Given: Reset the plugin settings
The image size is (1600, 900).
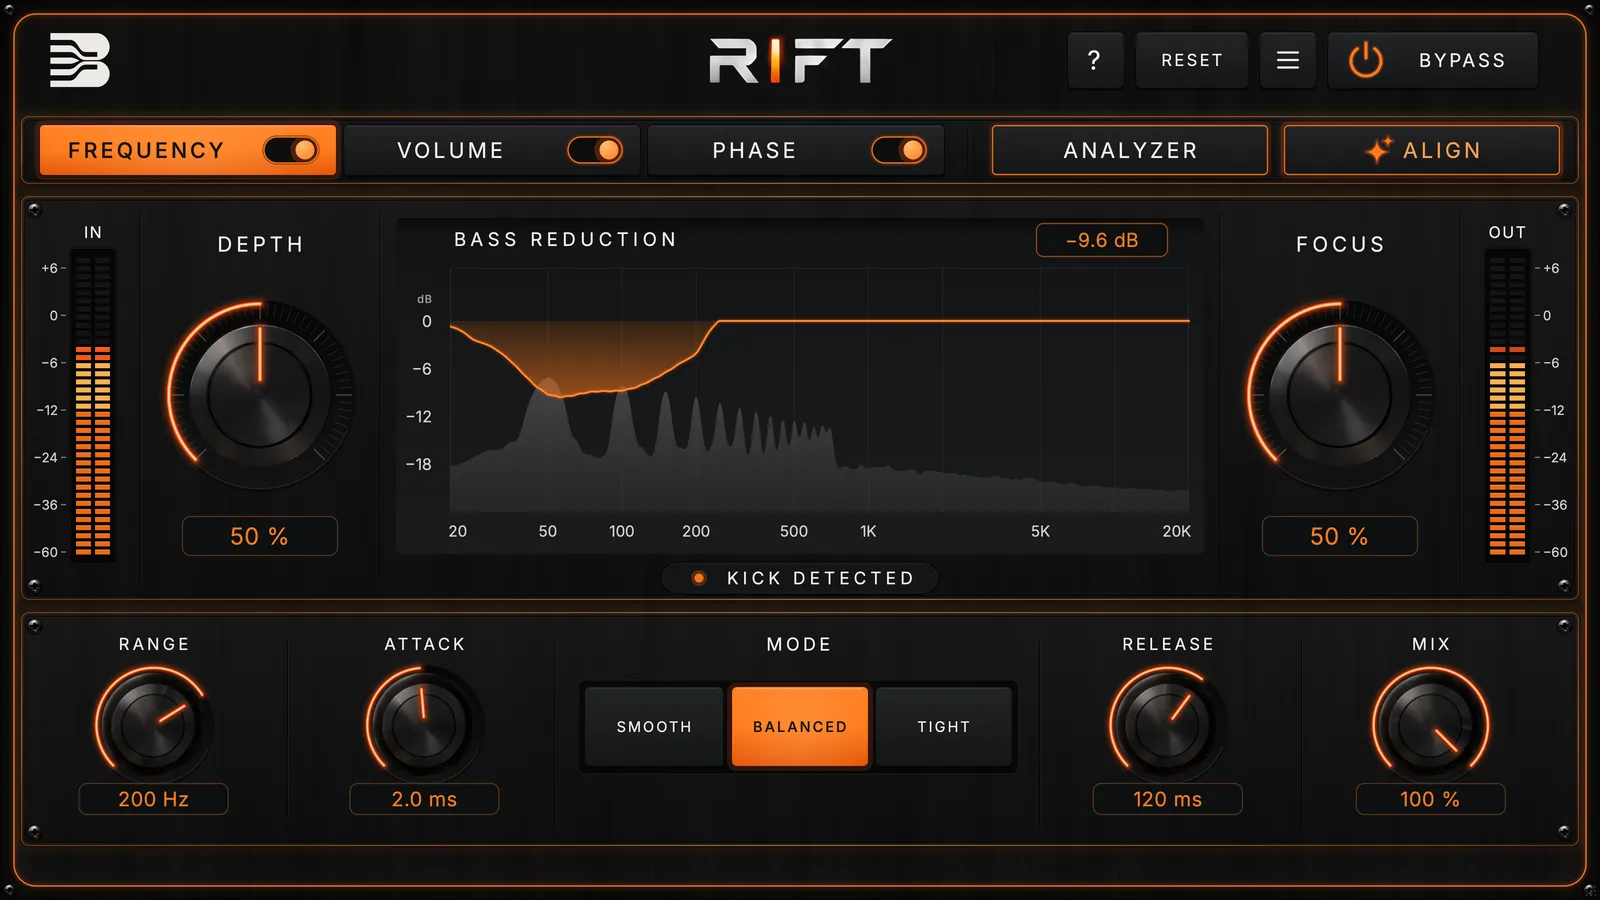Looking at the screenshot, I should click(x=1192, y=60).
